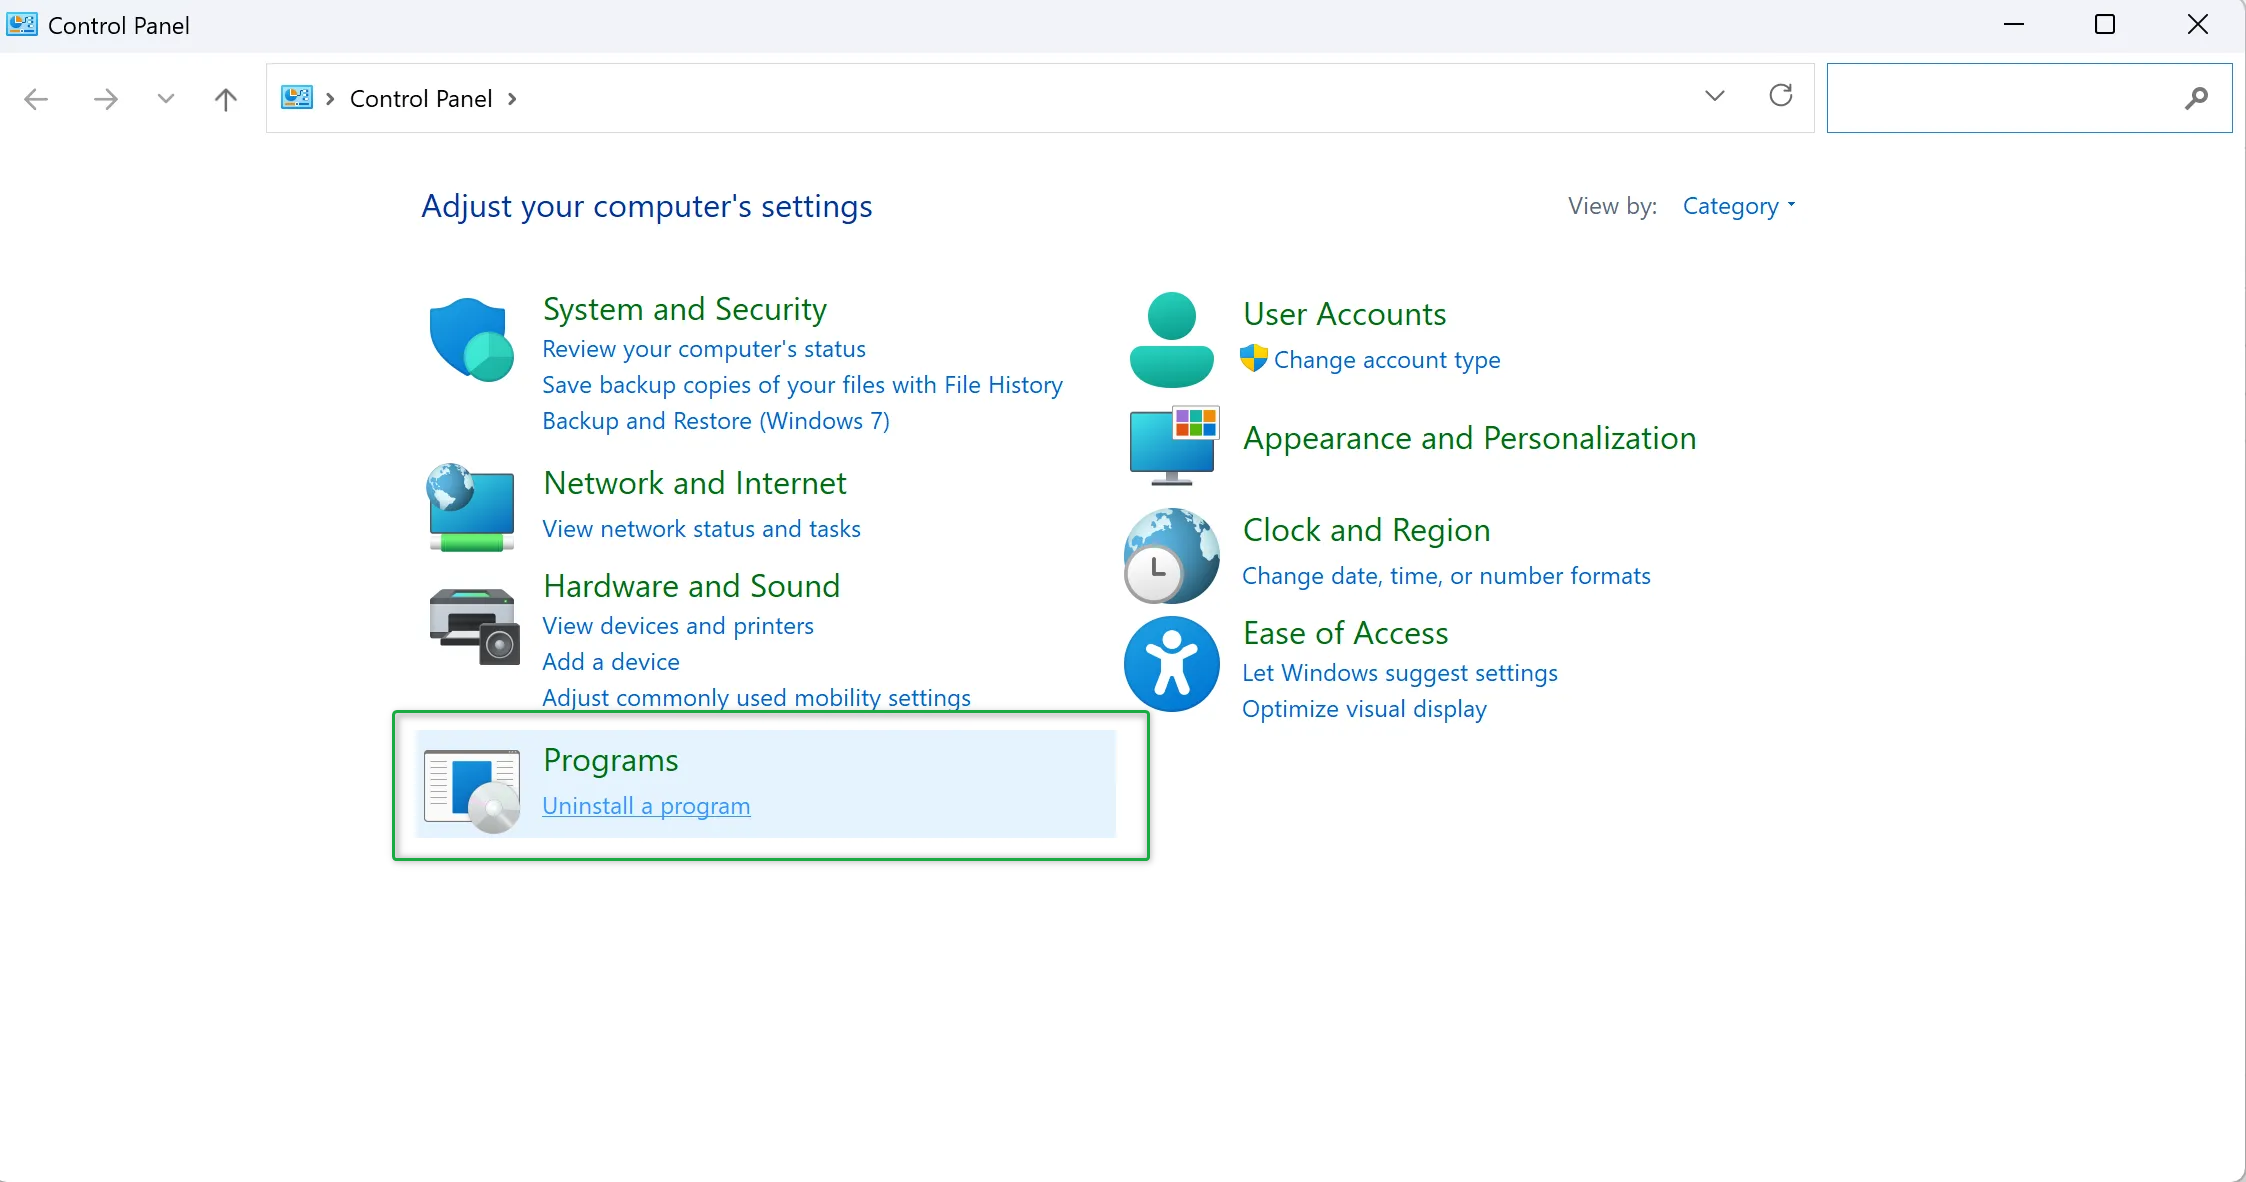The height and width of the screenshot is (1182, 2246).
Task: Click View devices and printers
Action: (678, 626)
